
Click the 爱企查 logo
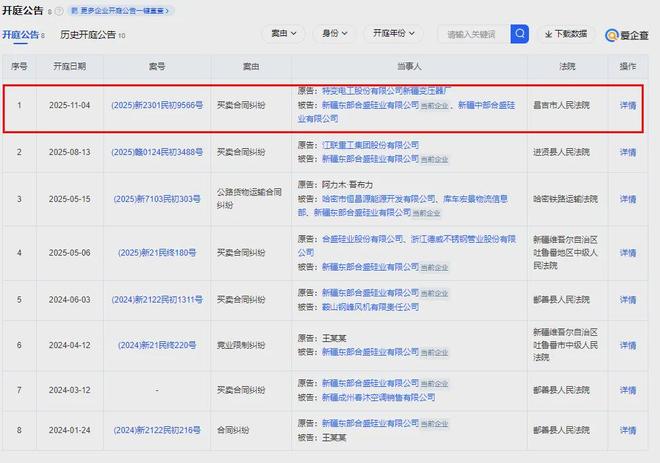(x=626, y=35)
